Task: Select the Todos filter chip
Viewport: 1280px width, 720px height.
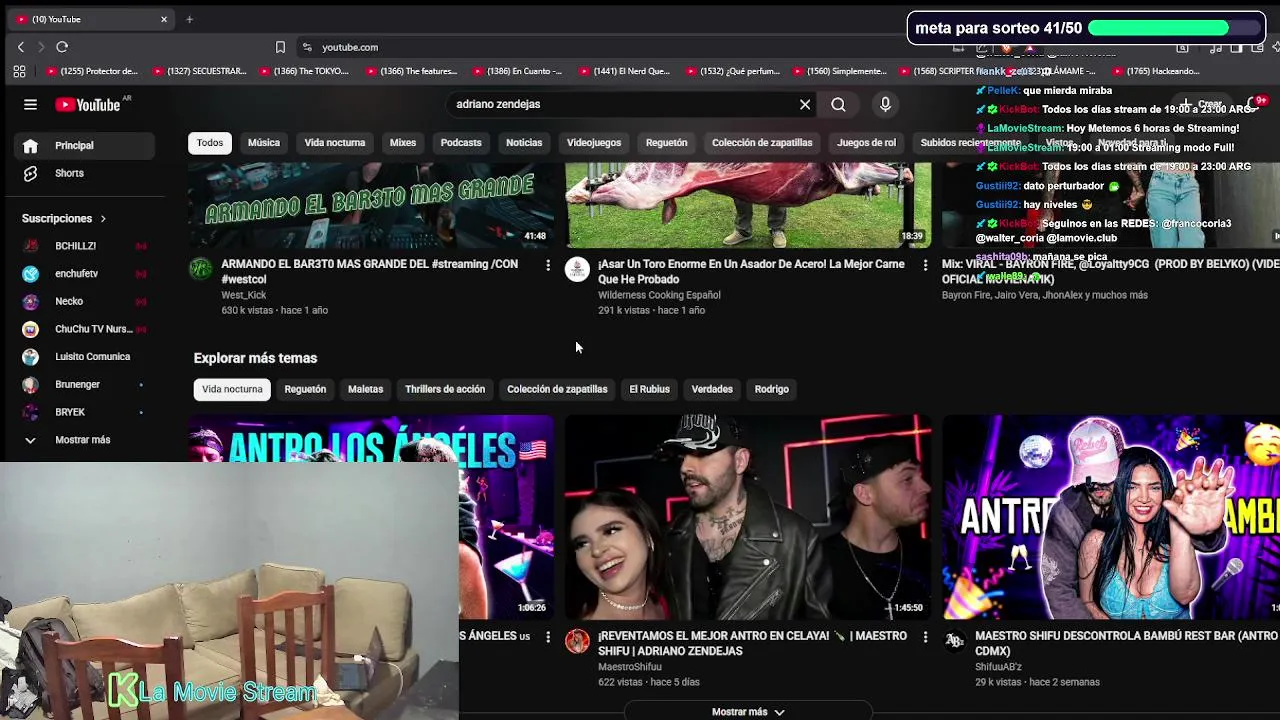Action: [210, 143]
